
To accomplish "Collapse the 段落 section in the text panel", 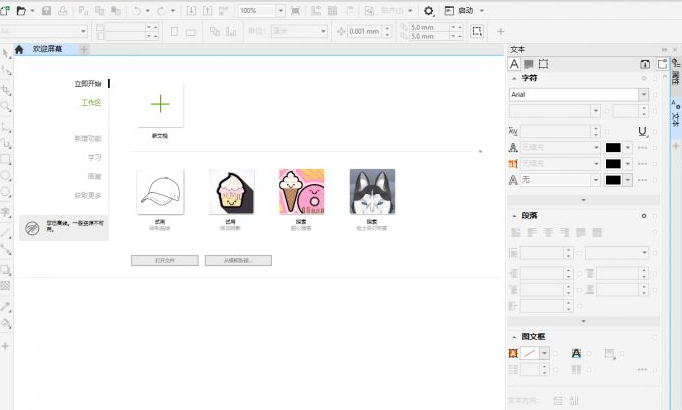I will 514,215.
